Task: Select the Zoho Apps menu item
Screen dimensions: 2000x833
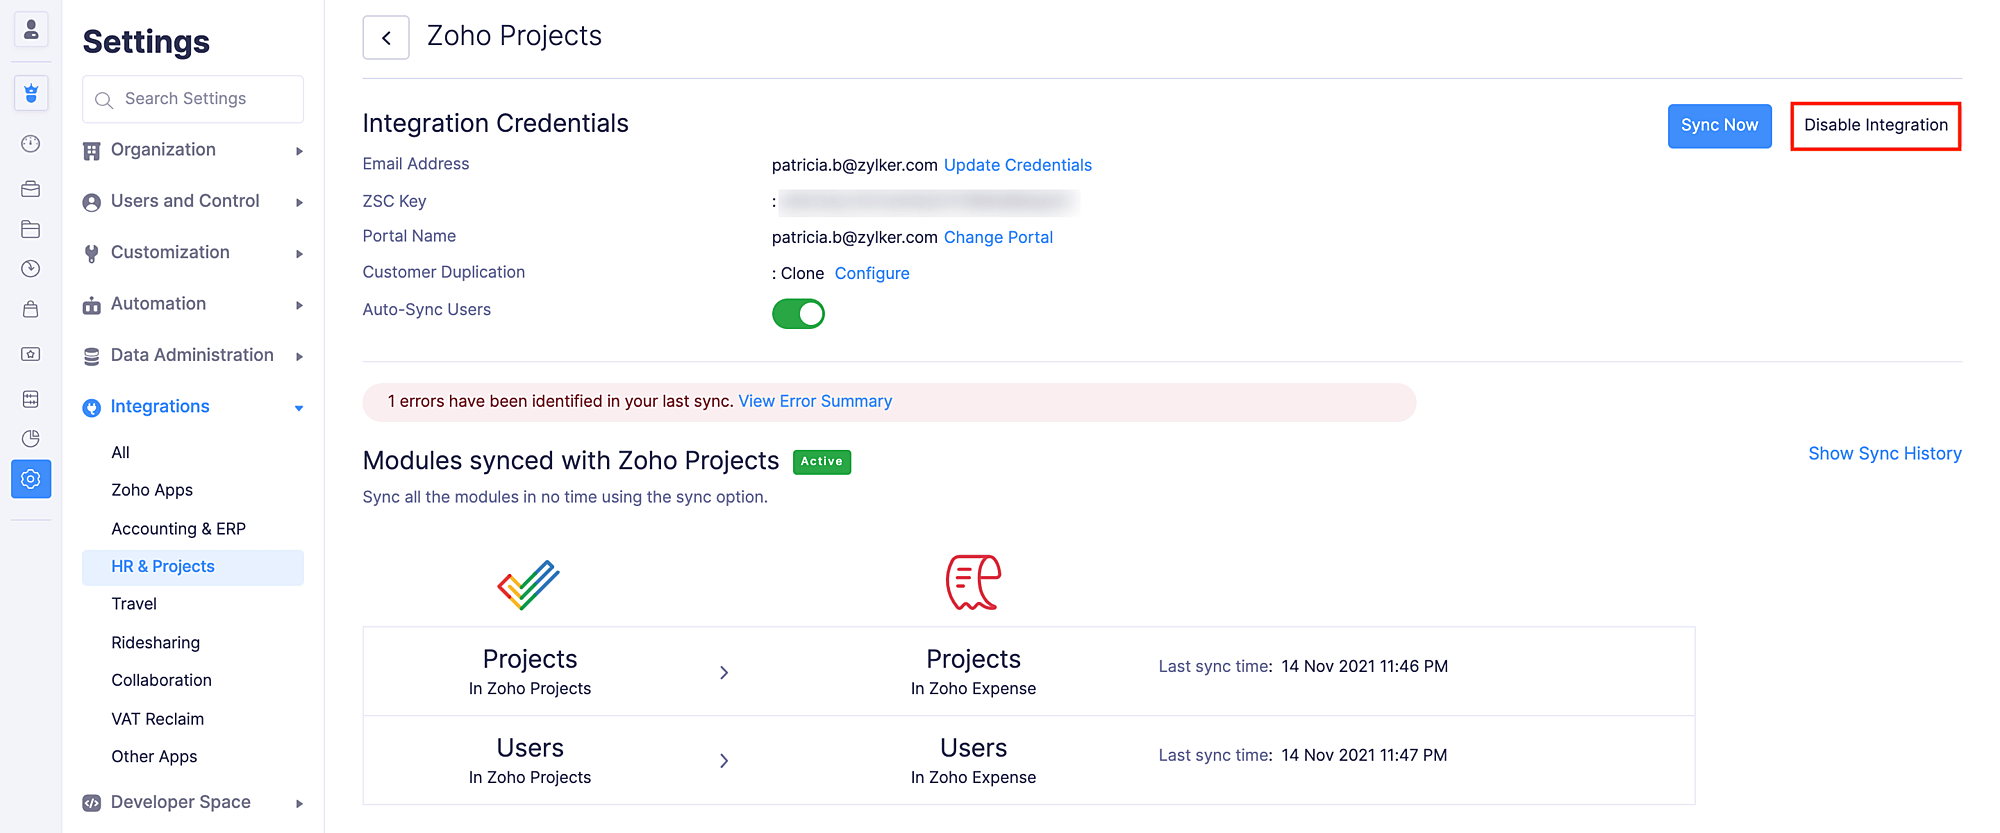Action: pyautogui.click(x=152, y=490)
